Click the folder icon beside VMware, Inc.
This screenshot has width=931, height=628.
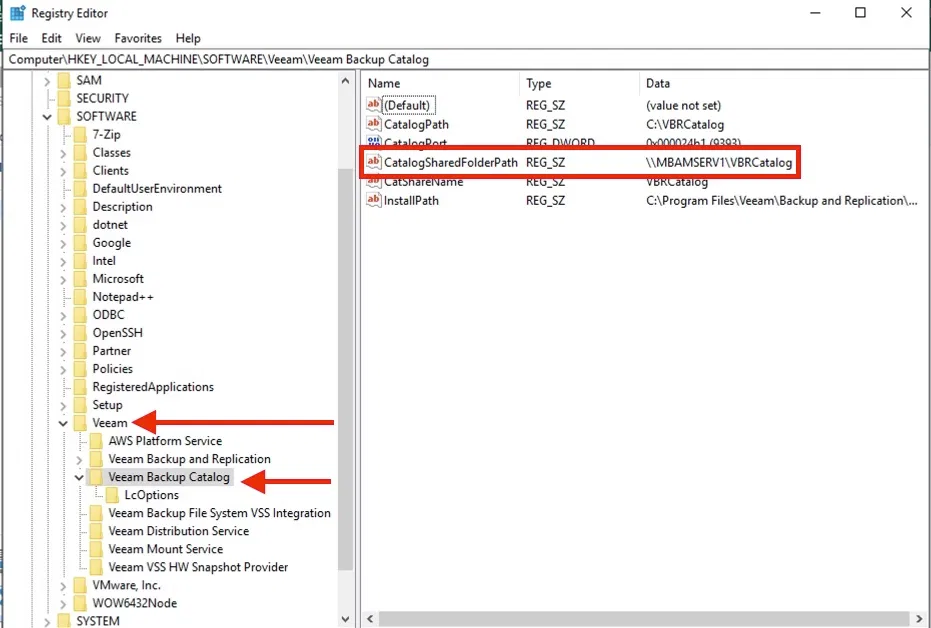coord(80,585)
